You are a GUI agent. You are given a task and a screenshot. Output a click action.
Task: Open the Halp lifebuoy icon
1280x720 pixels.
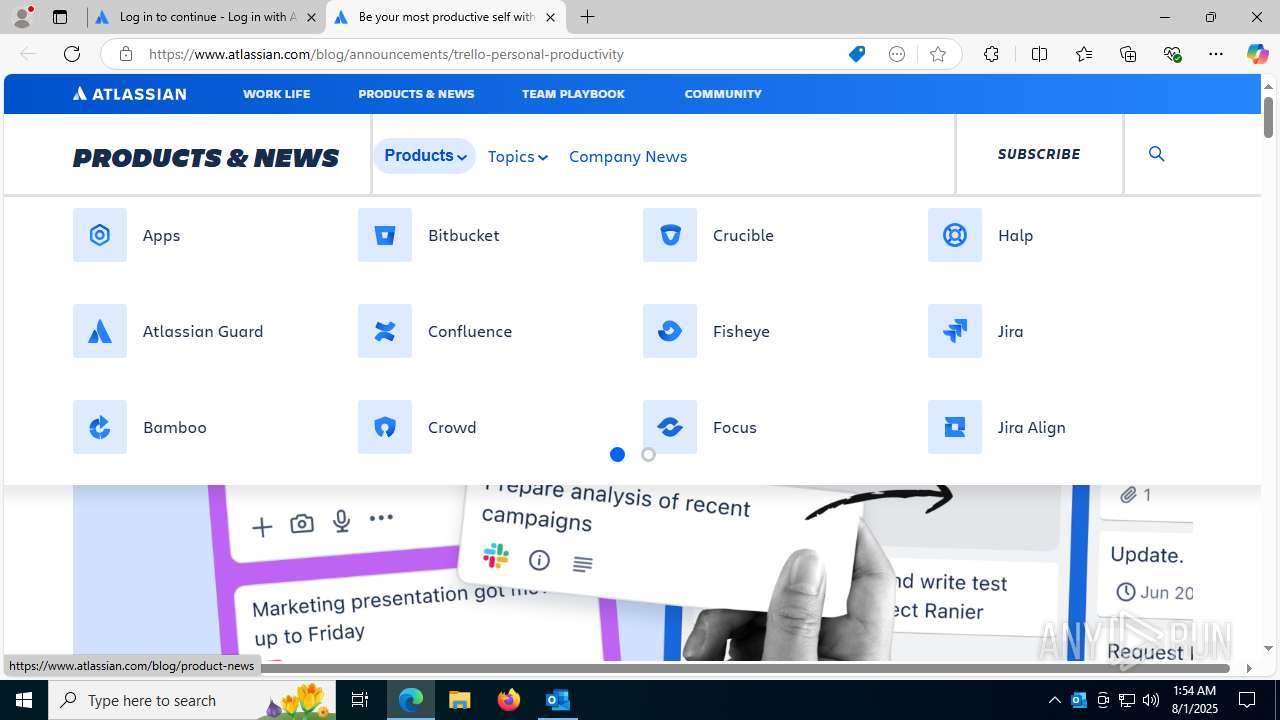[x=955, y=235]
